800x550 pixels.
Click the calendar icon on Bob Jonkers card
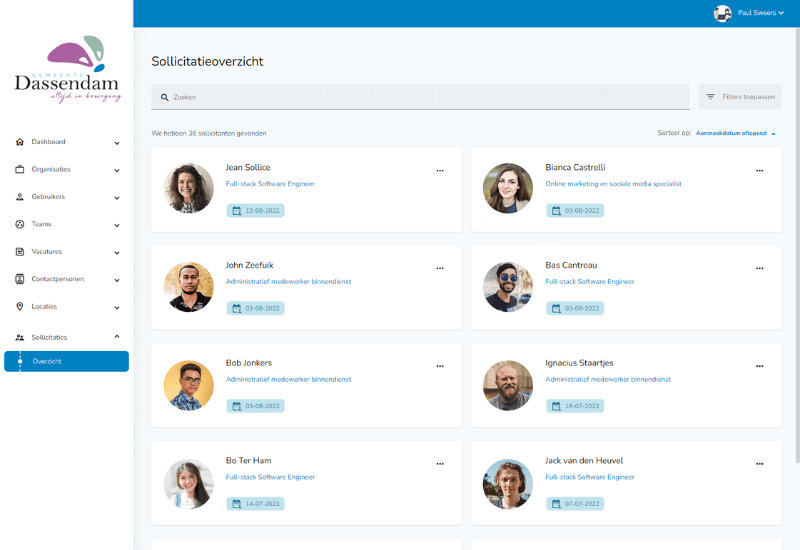point(236,406)
